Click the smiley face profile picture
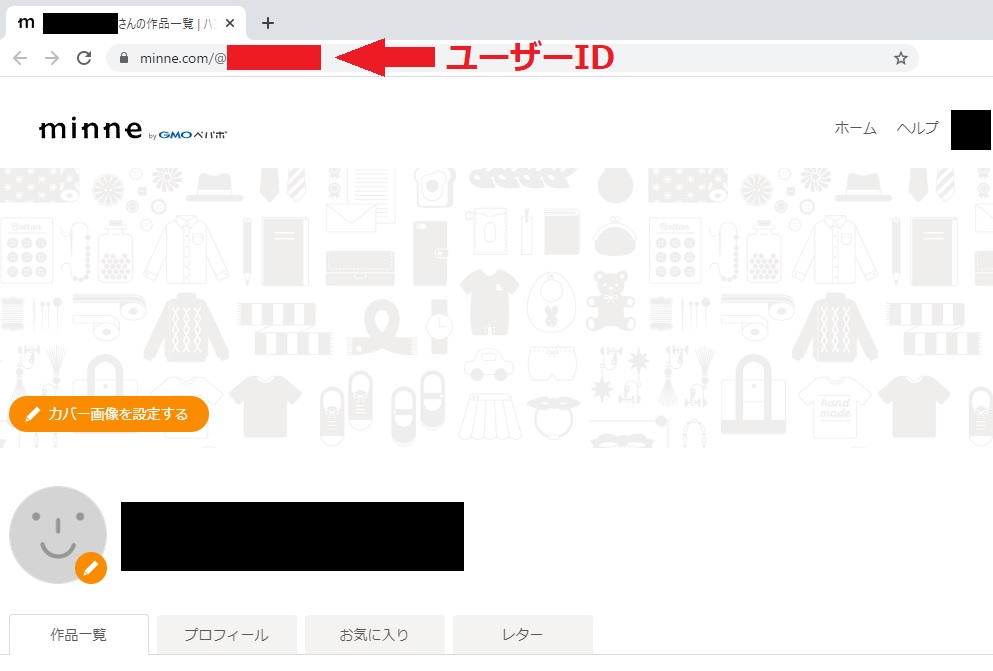993x671 pixels. click(x=58, y=532)
